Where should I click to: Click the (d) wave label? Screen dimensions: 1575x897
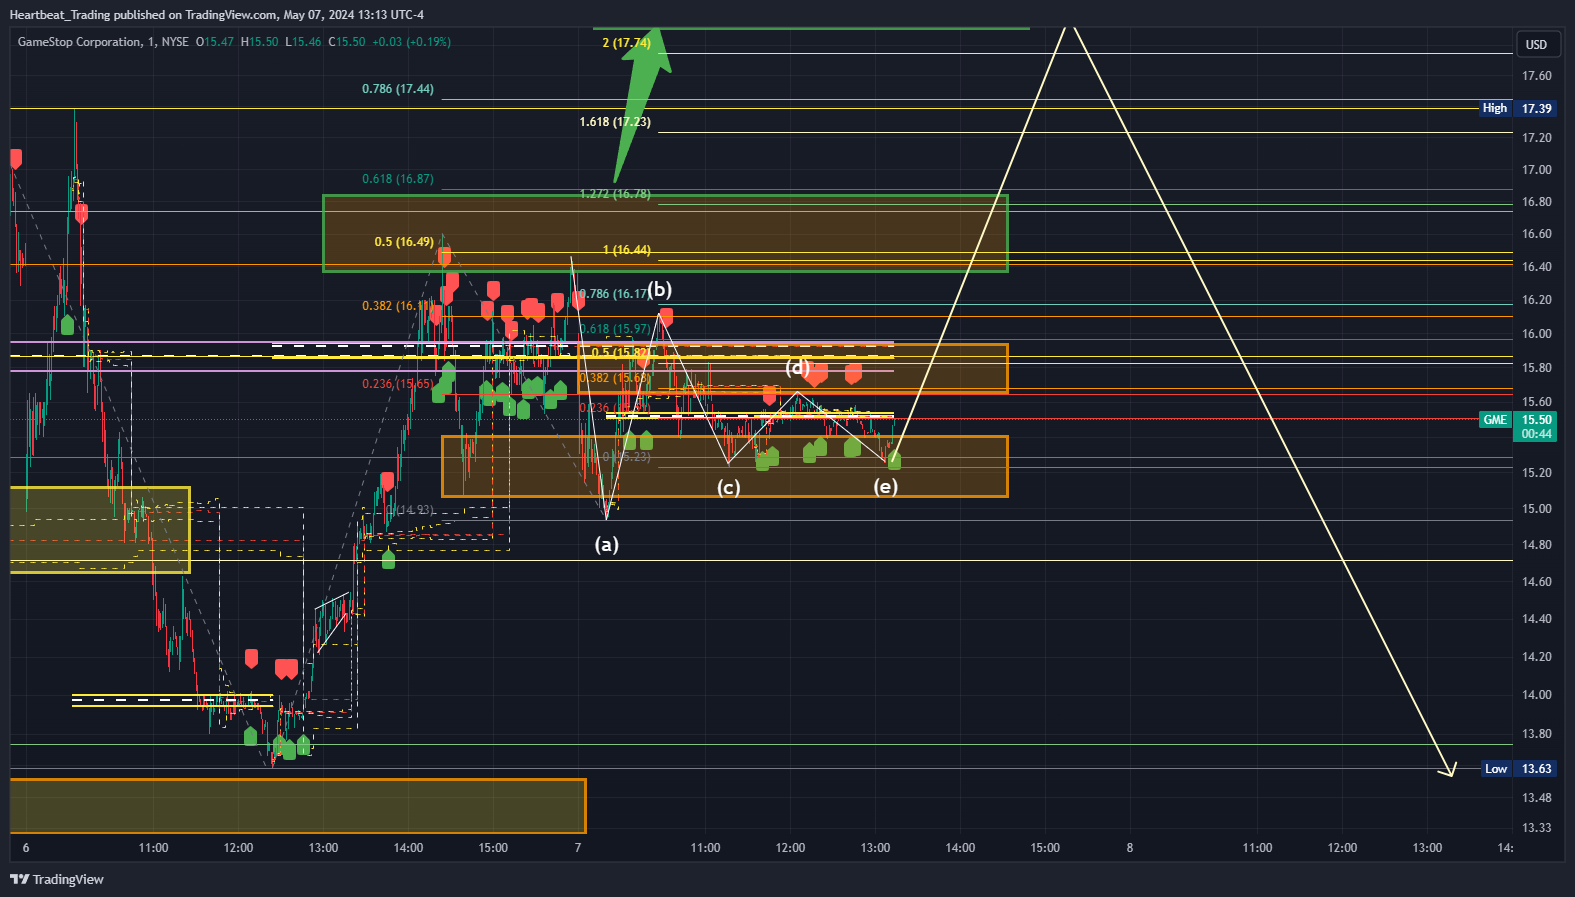click(x=797, y=367)
